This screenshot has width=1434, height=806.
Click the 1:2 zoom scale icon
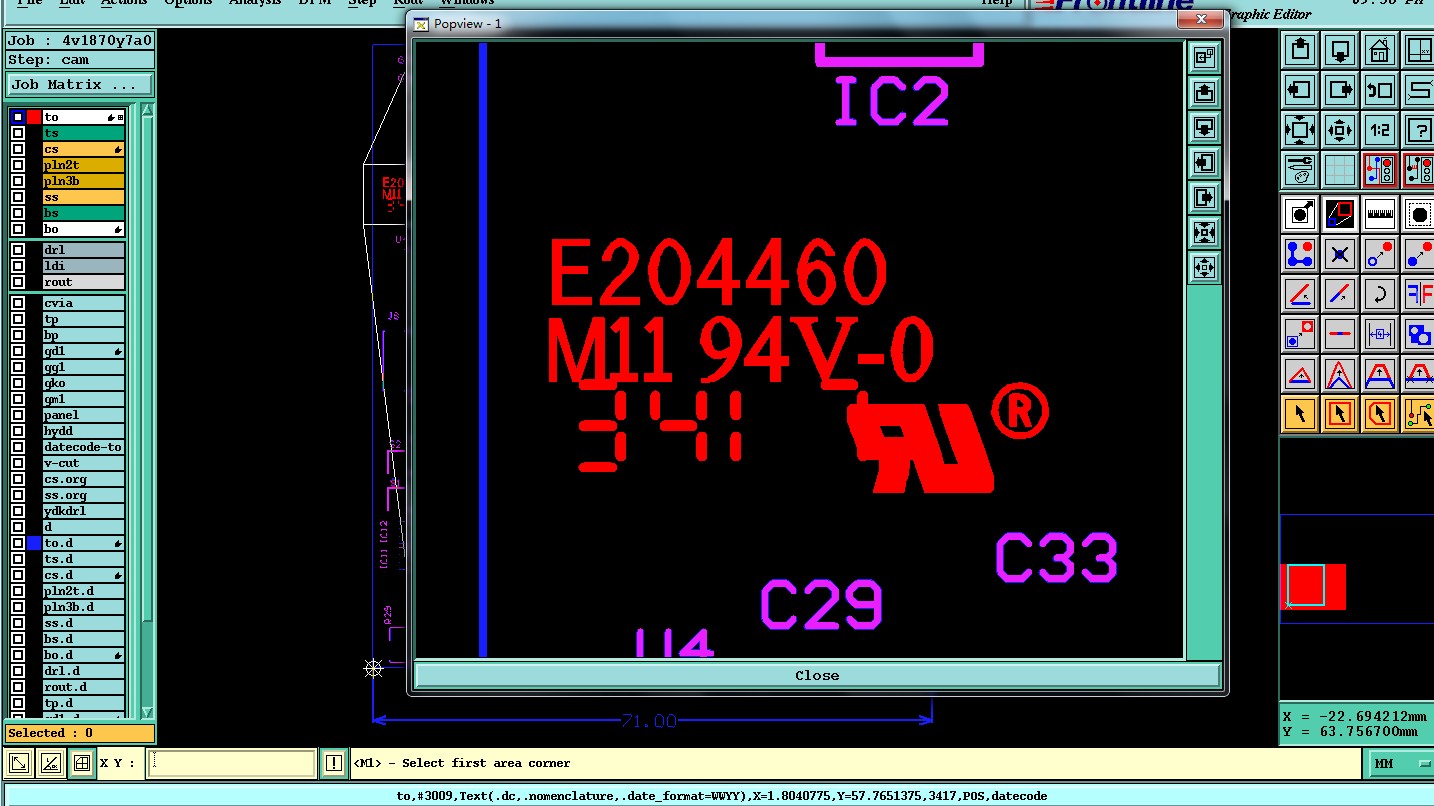(1379, 129)
